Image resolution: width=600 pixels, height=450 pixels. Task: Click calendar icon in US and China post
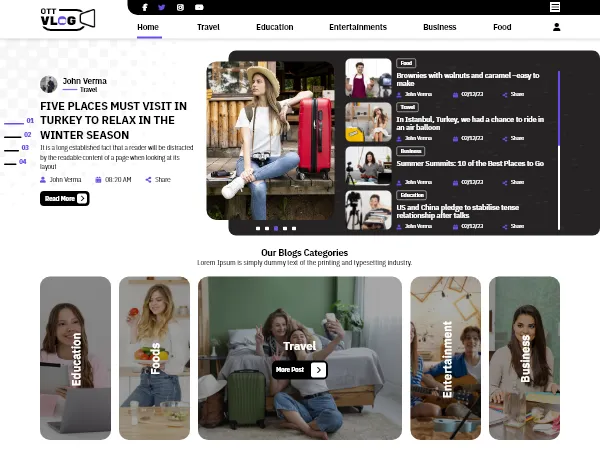pos(455,227)
